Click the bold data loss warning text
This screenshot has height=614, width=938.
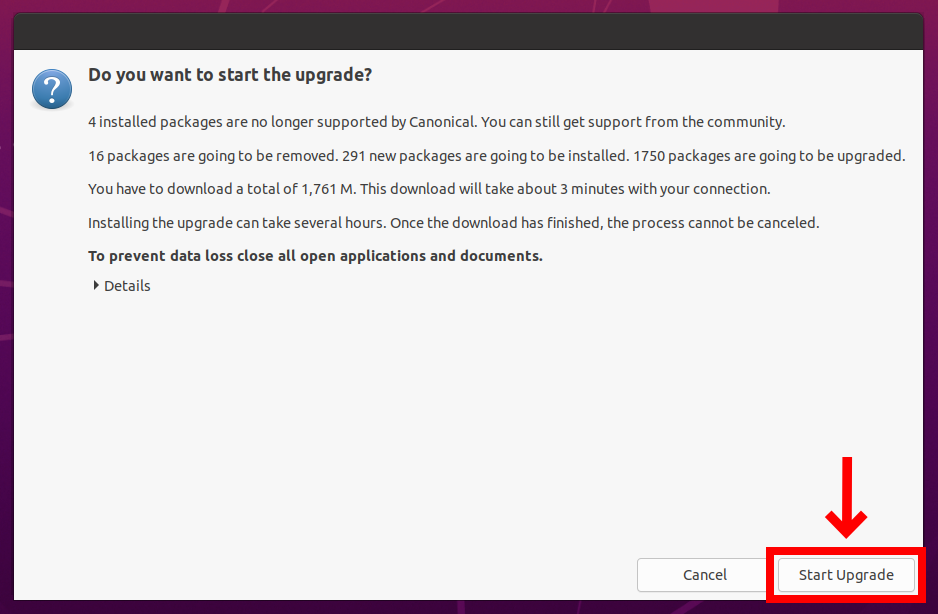315,256
